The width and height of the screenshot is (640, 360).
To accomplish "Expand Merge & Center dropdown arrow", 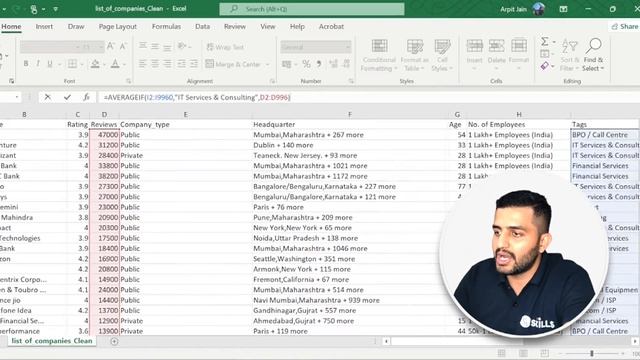I will pyautogui.click(x=268, y=64).
